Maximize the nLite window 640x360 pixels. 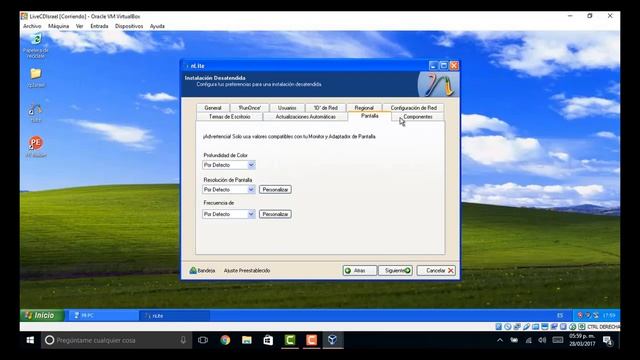tap(444, 66)
